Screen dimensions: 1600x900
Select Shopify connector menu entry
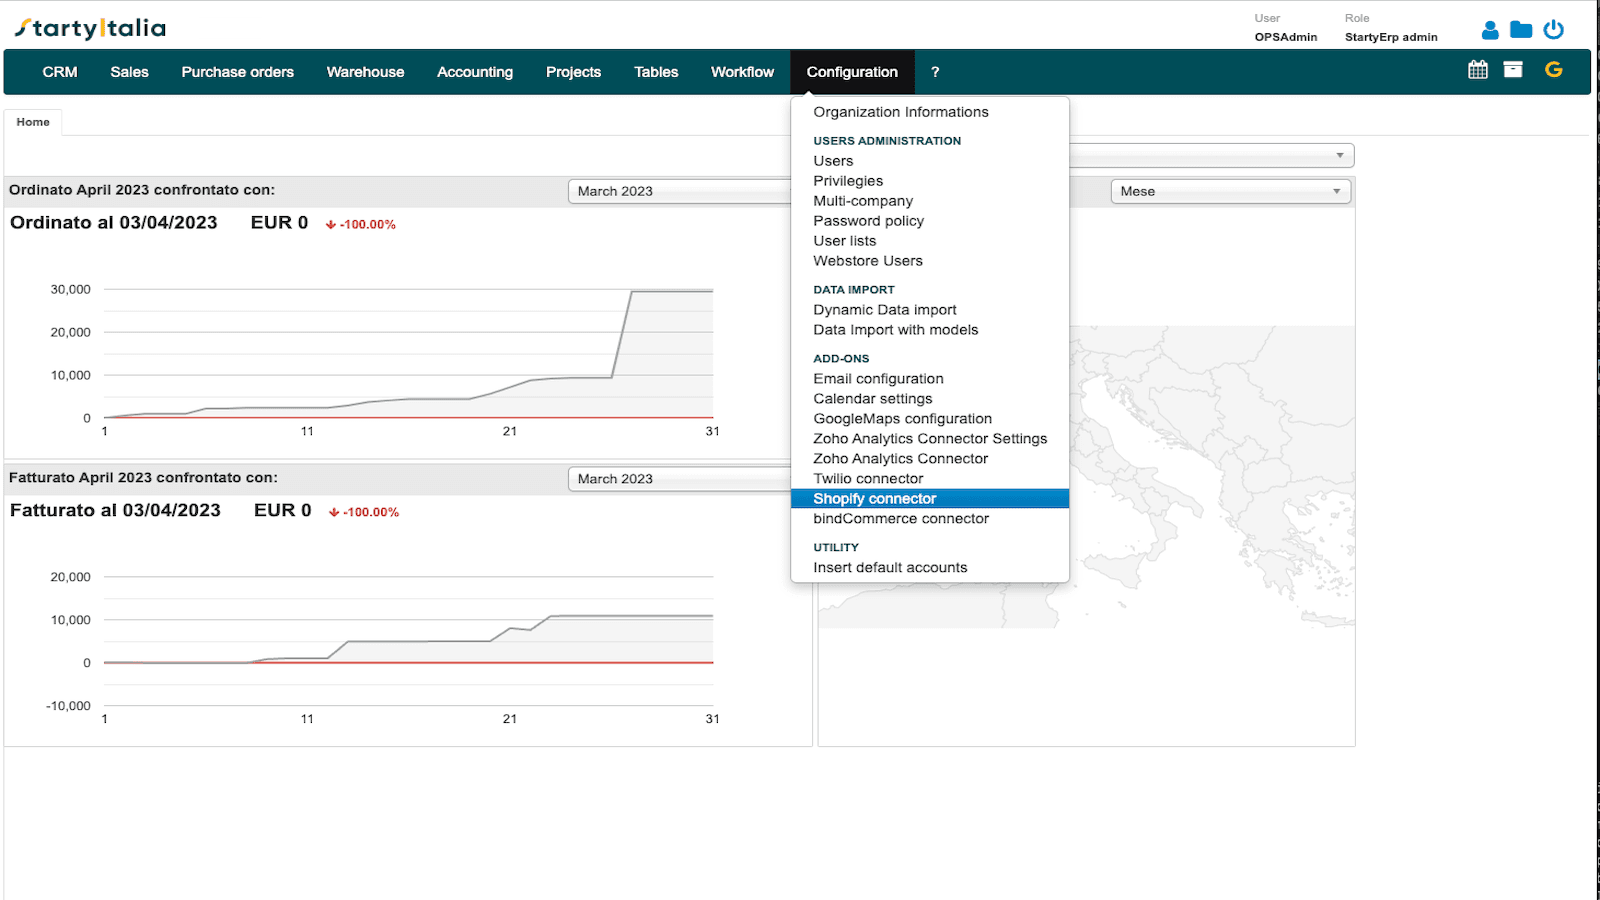click(875, 499)
